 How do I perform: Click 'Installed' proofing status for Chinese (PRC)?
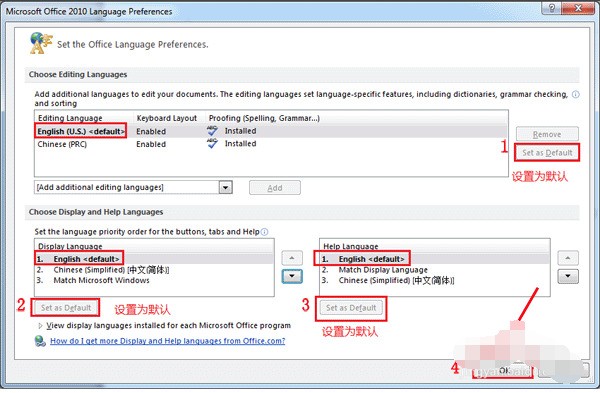coord(240,144)
